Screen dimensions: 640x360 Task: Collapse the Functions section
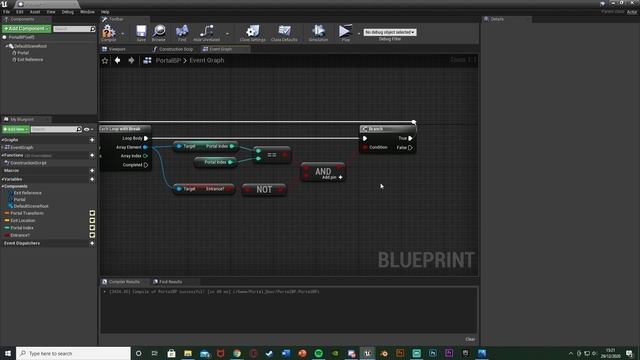(x=3, y=156)
